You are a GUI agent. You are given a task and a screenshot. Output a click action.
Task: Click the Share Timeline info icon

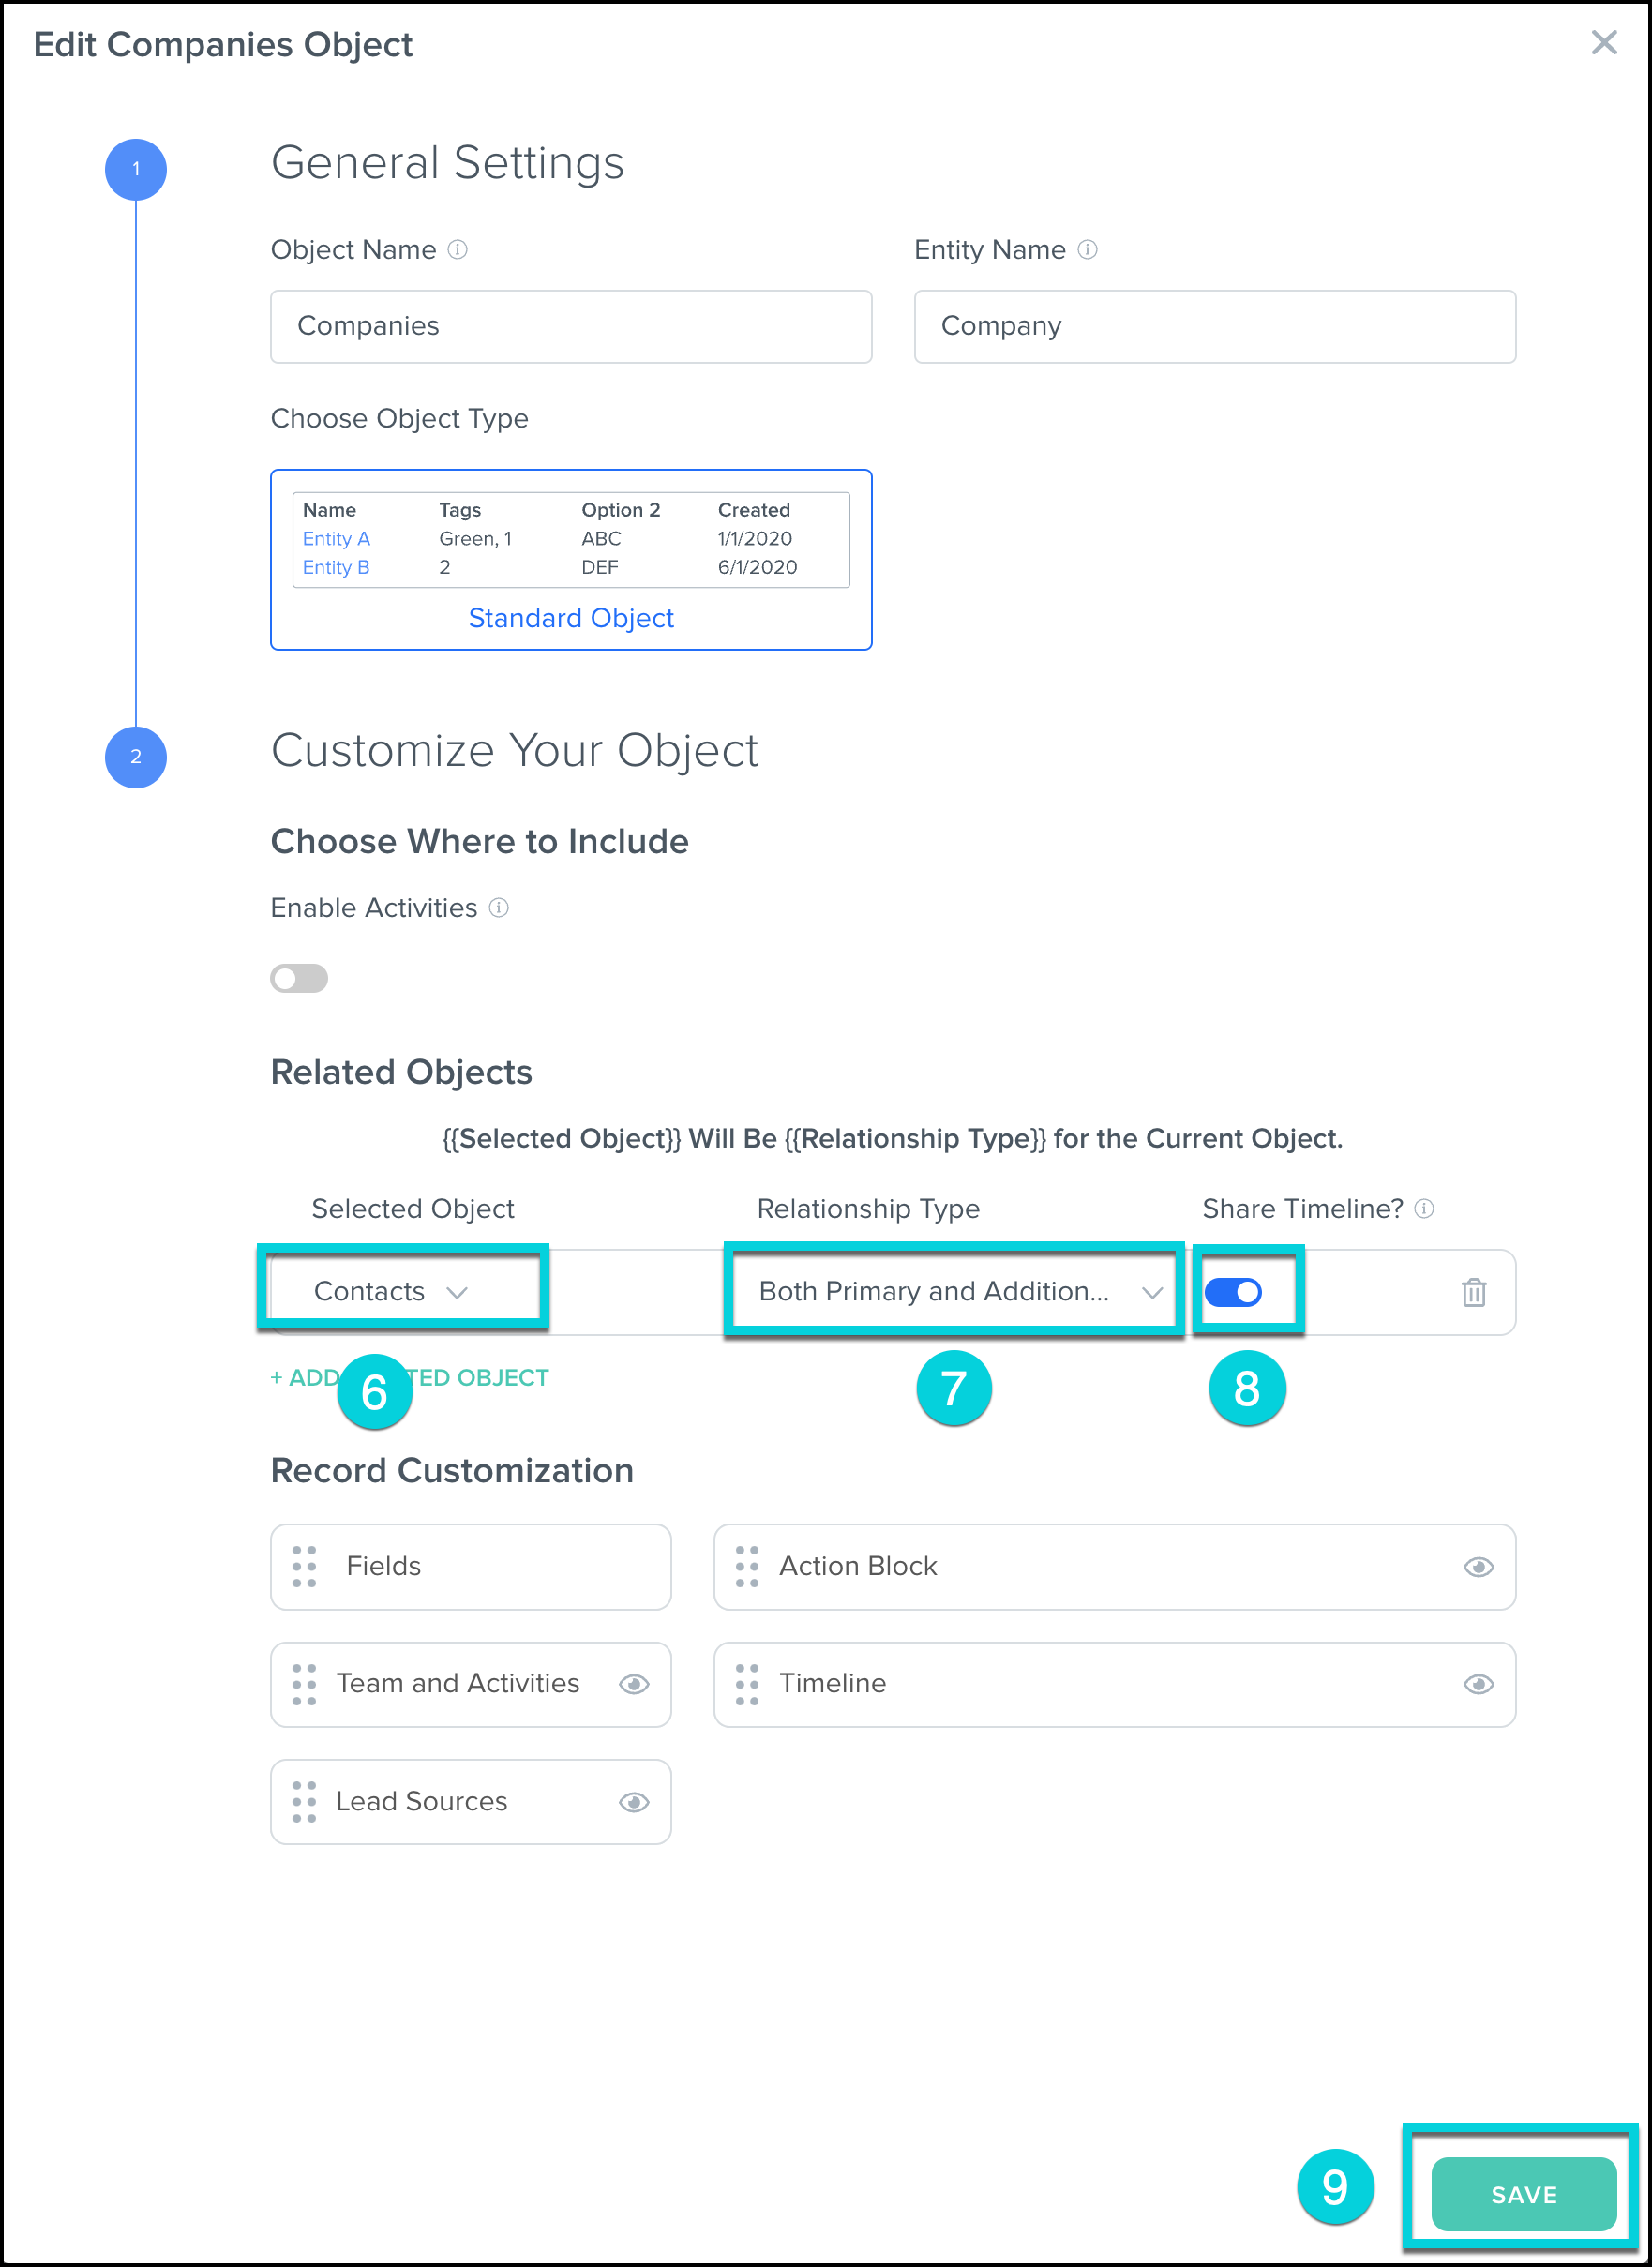[1425, 1209]
